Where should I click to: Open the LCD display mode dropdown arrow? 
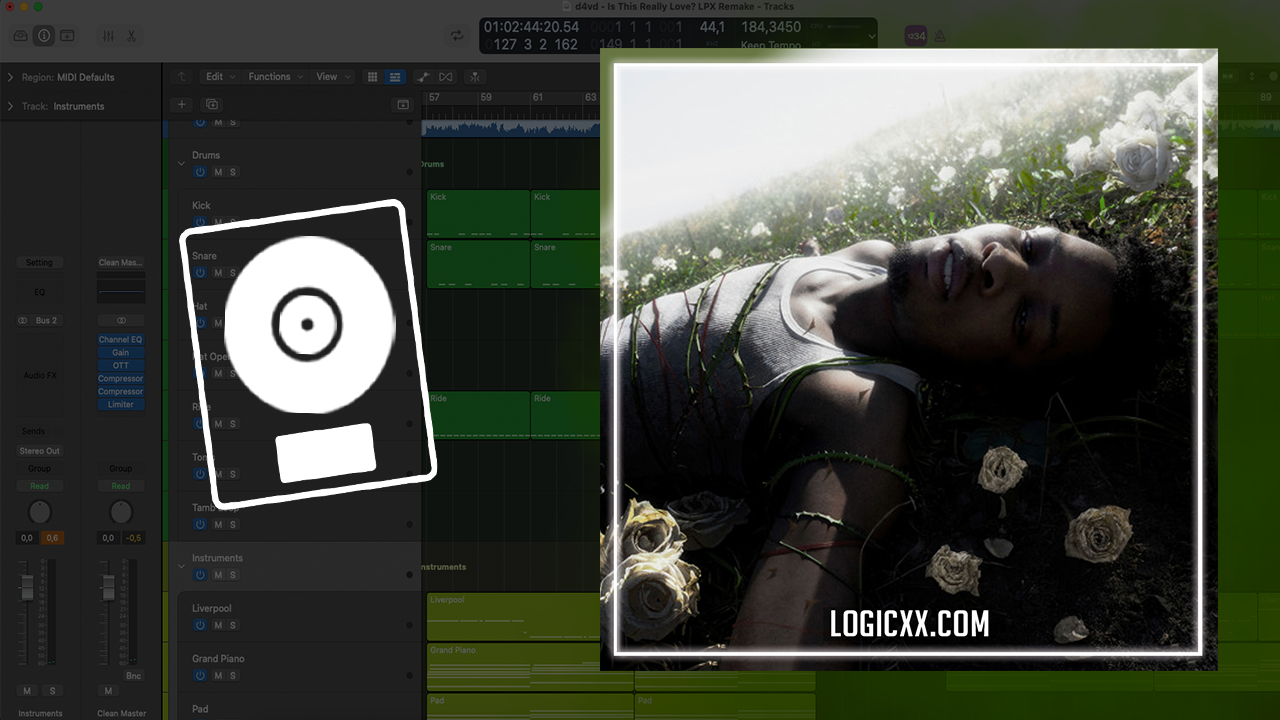tap(871, 36)
